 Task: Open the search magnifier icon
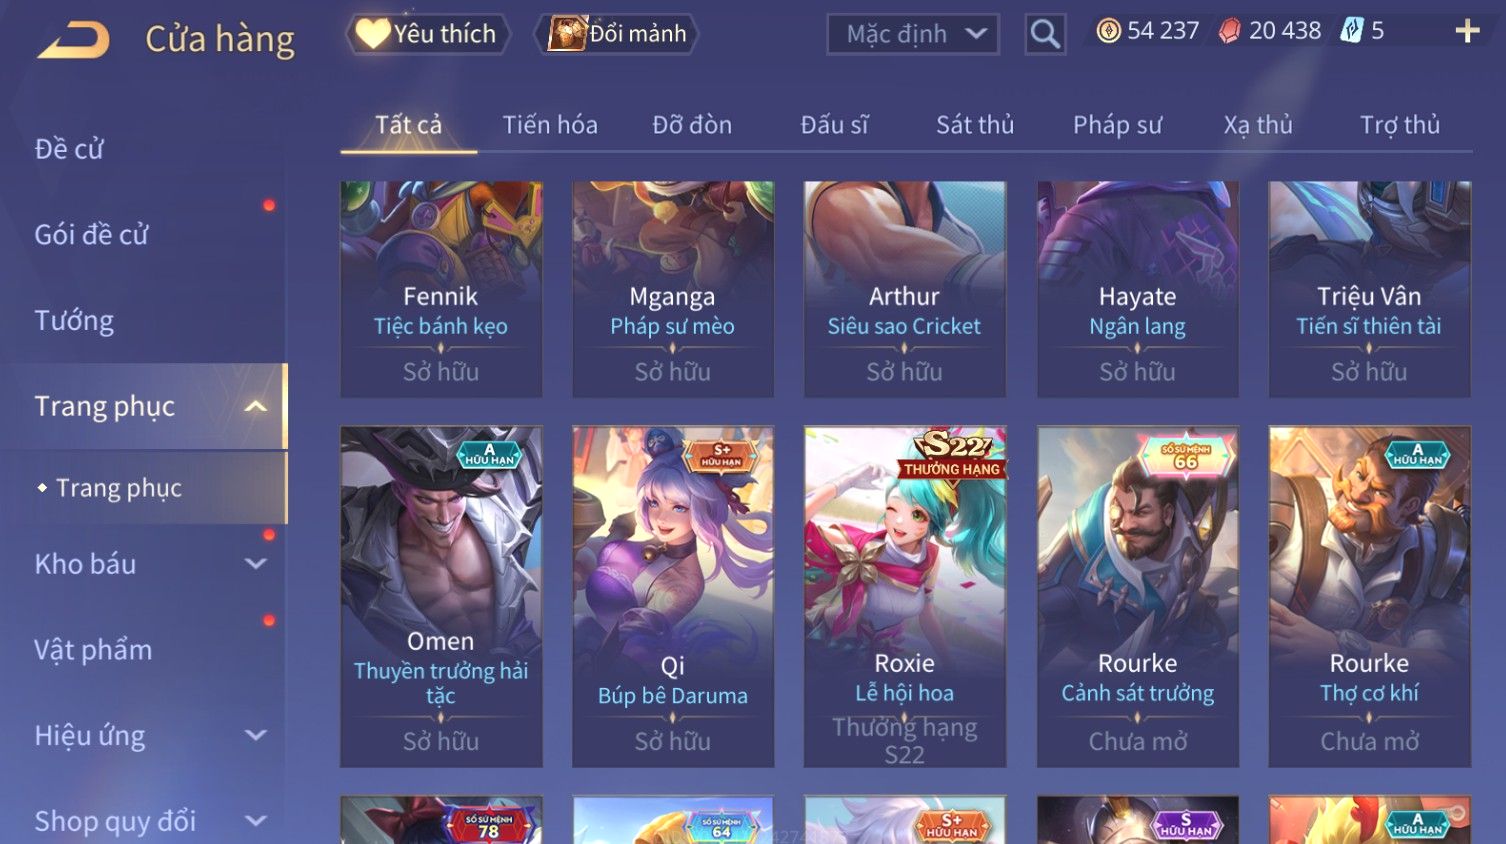(1045, 34)
